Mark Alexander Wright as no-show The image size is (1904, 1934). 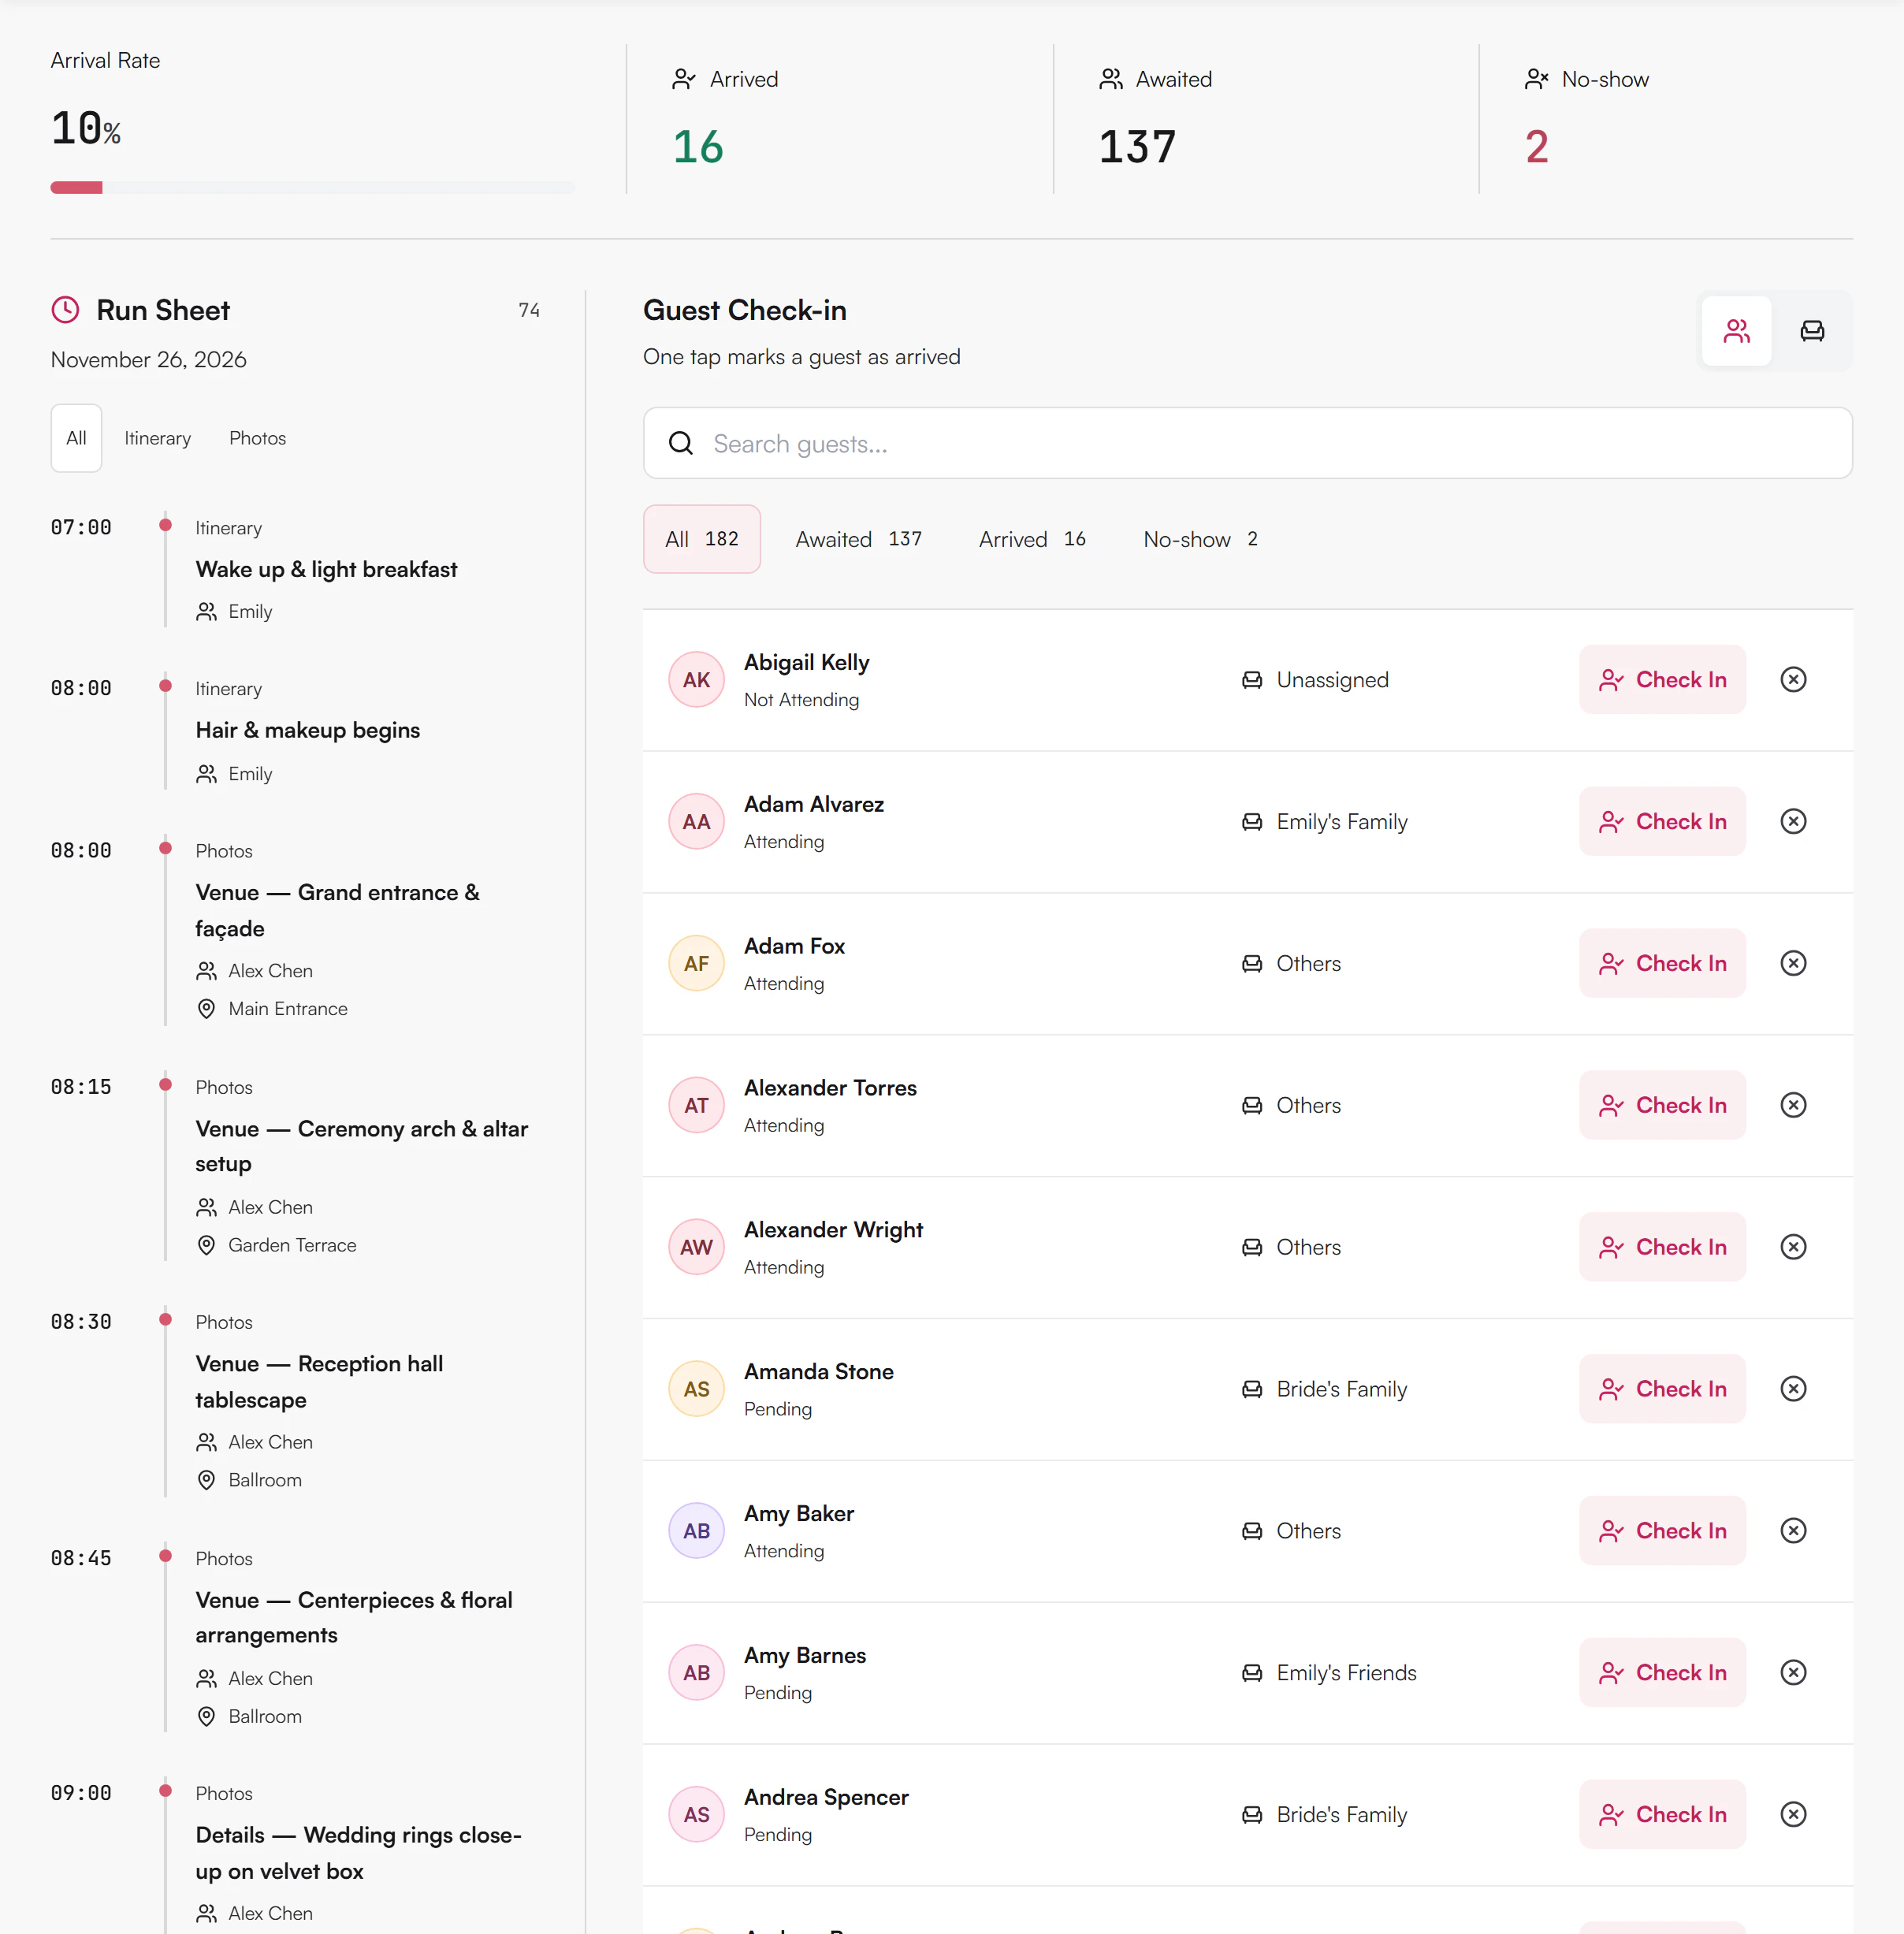[x=1793, y=1248]
